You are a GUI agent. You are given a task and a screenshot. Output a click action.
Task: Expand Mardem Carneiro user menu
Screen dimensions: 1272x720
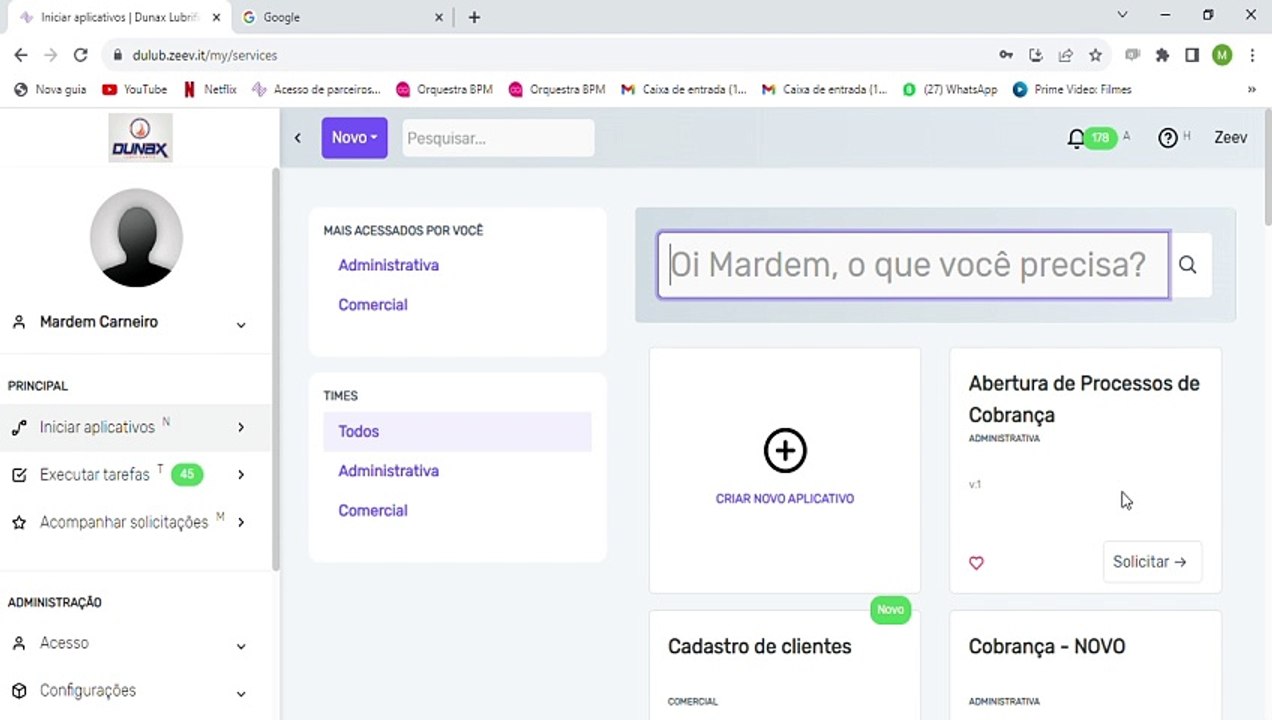pos(241,324)
